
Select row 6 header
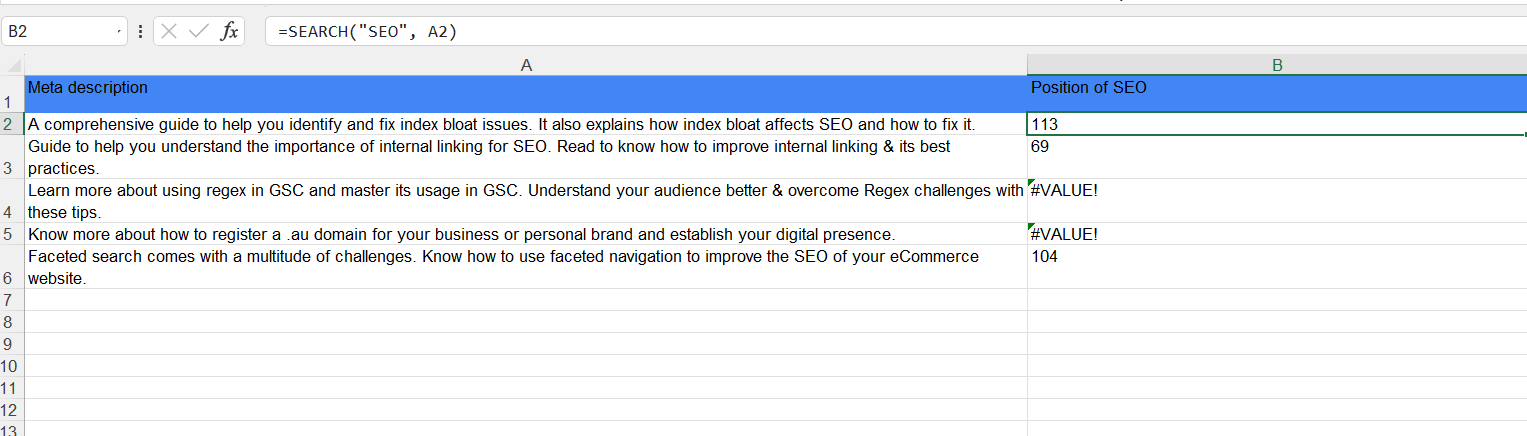point(12,268)
